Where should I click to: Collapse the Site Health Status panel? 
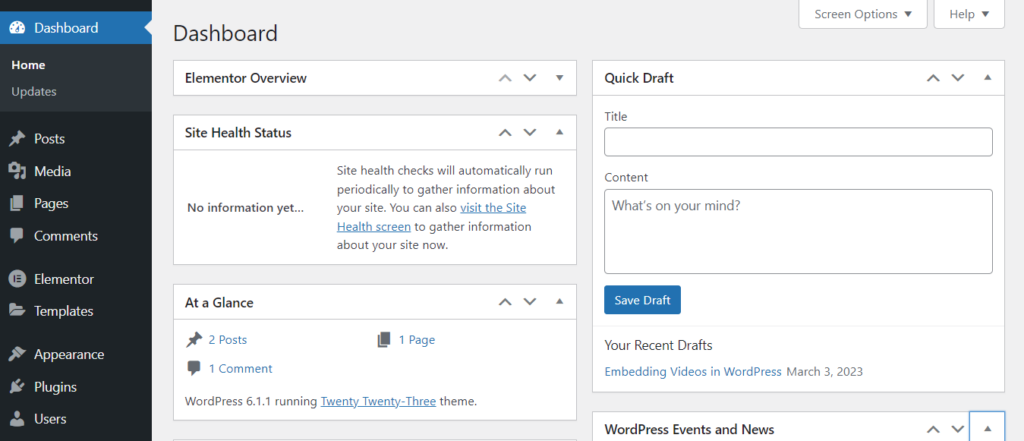(x=559, y=133)
